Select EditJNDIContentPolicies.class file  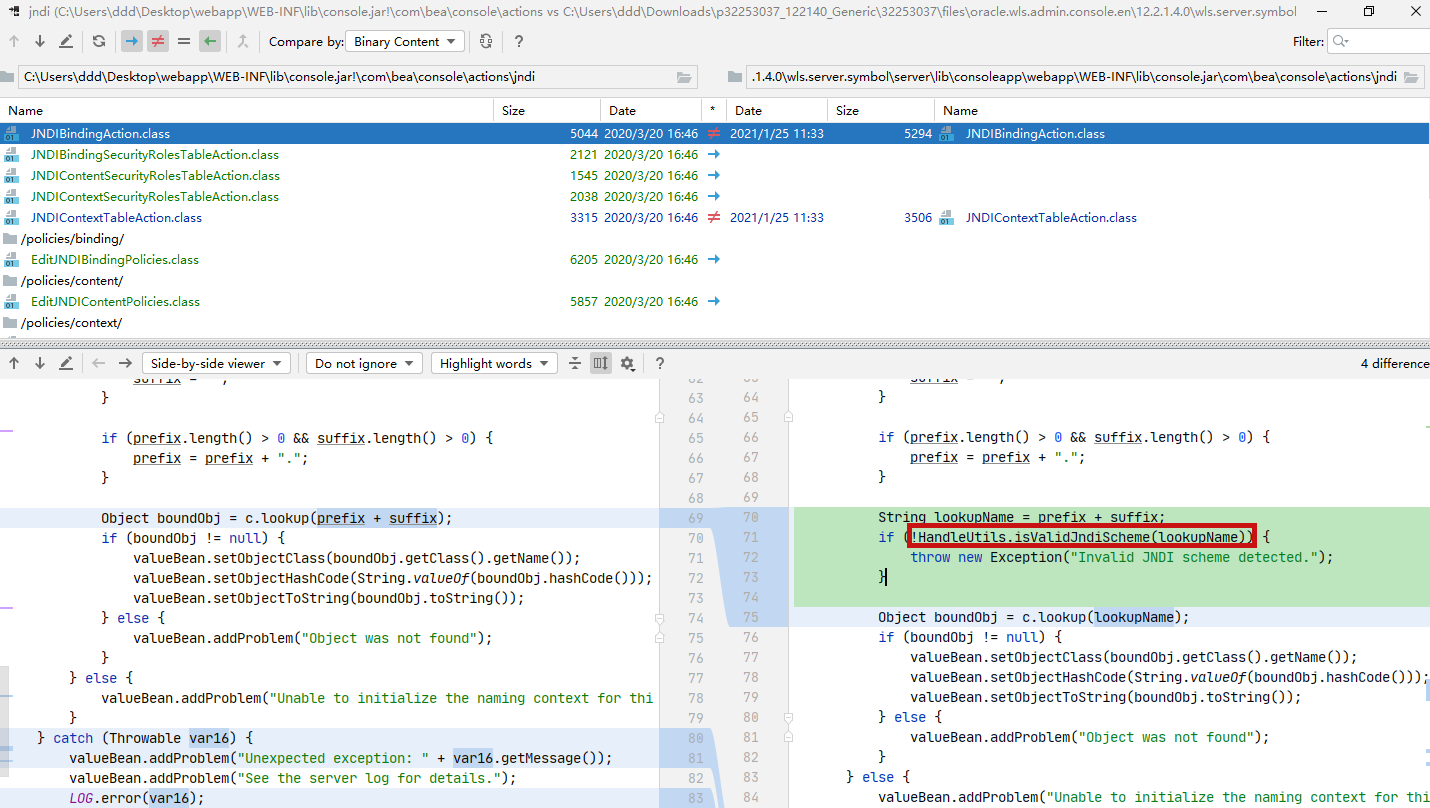(x=115, y=301)
